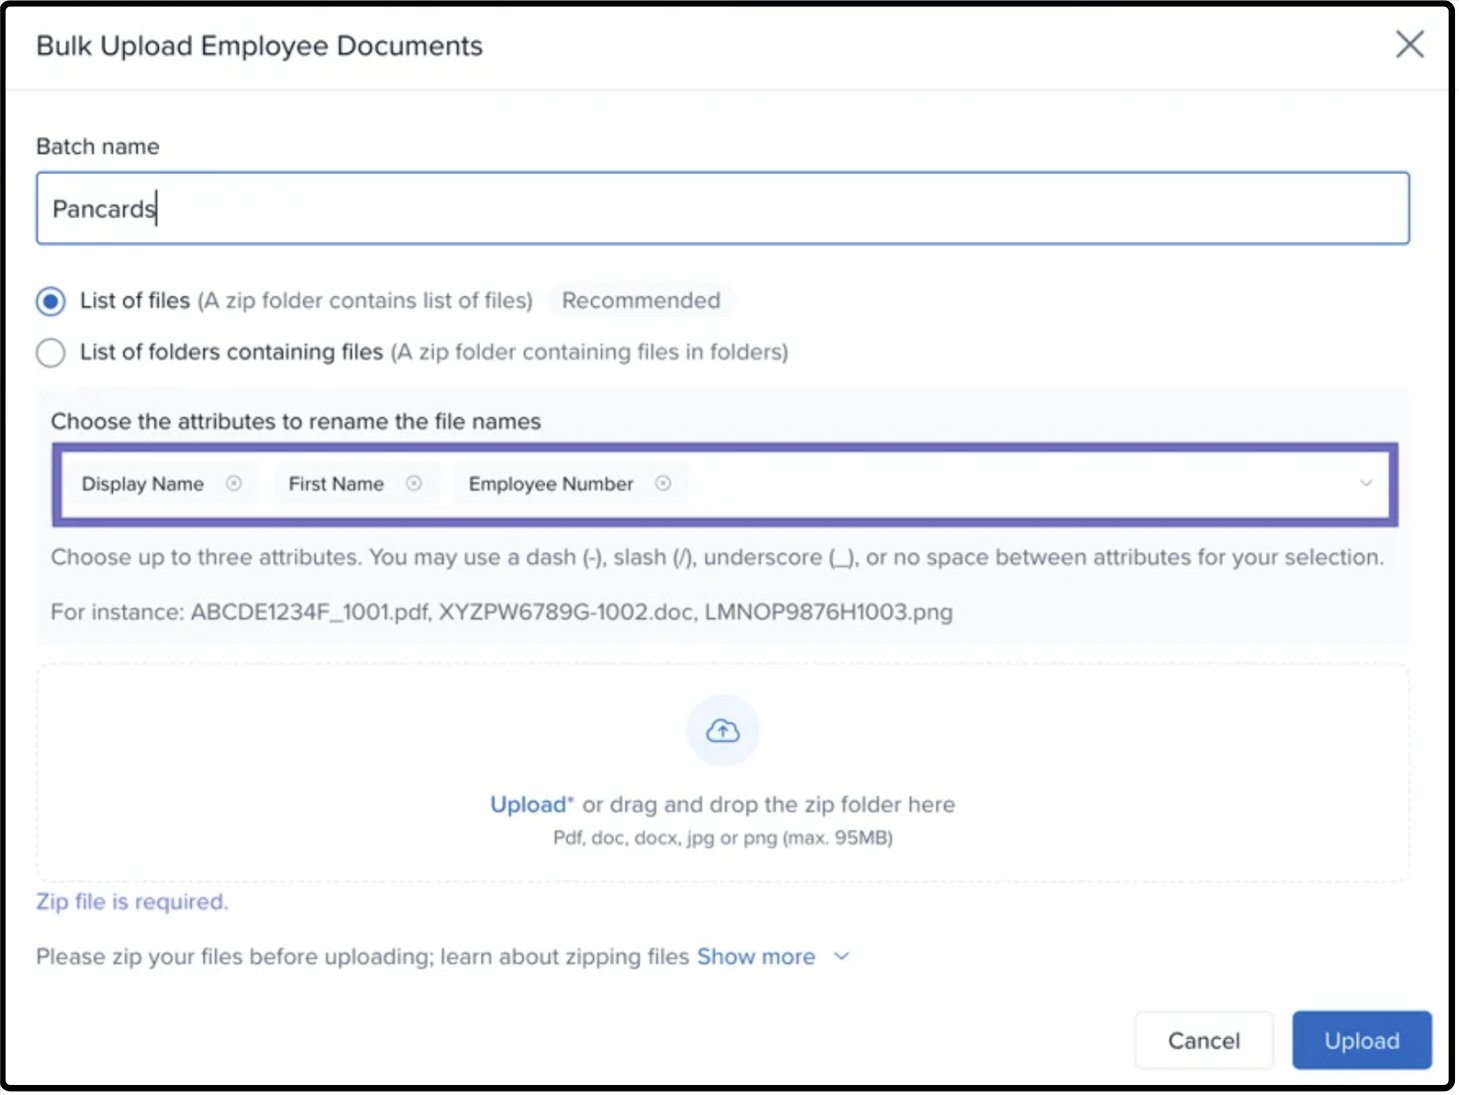Remove the Employee Number attribute chip

coord(663,484)
